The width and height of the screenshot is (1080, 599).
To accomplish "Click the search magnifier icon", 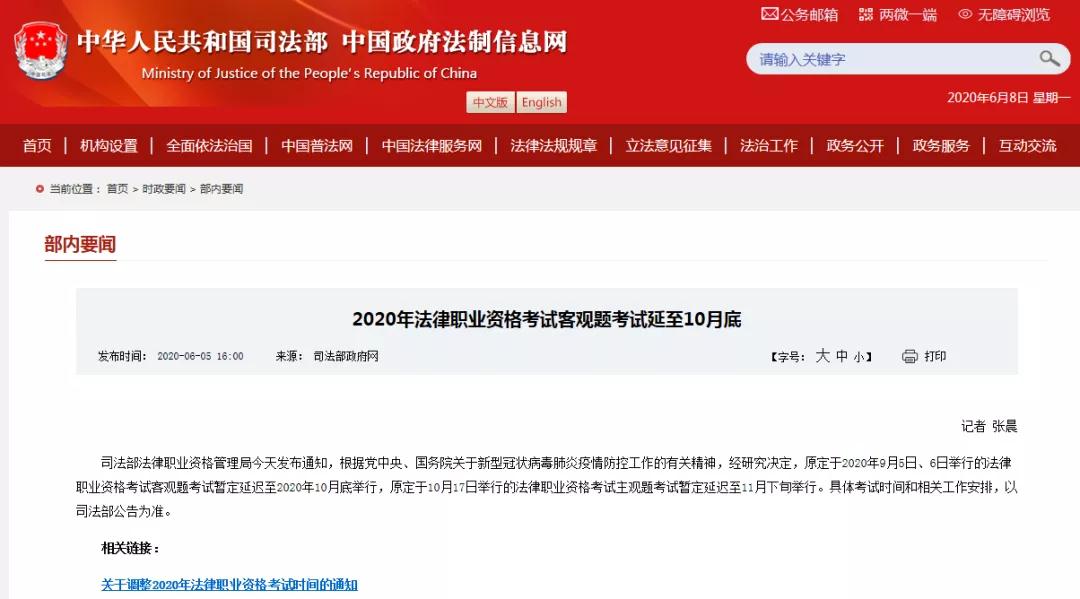I will (x=1049, y=59).
